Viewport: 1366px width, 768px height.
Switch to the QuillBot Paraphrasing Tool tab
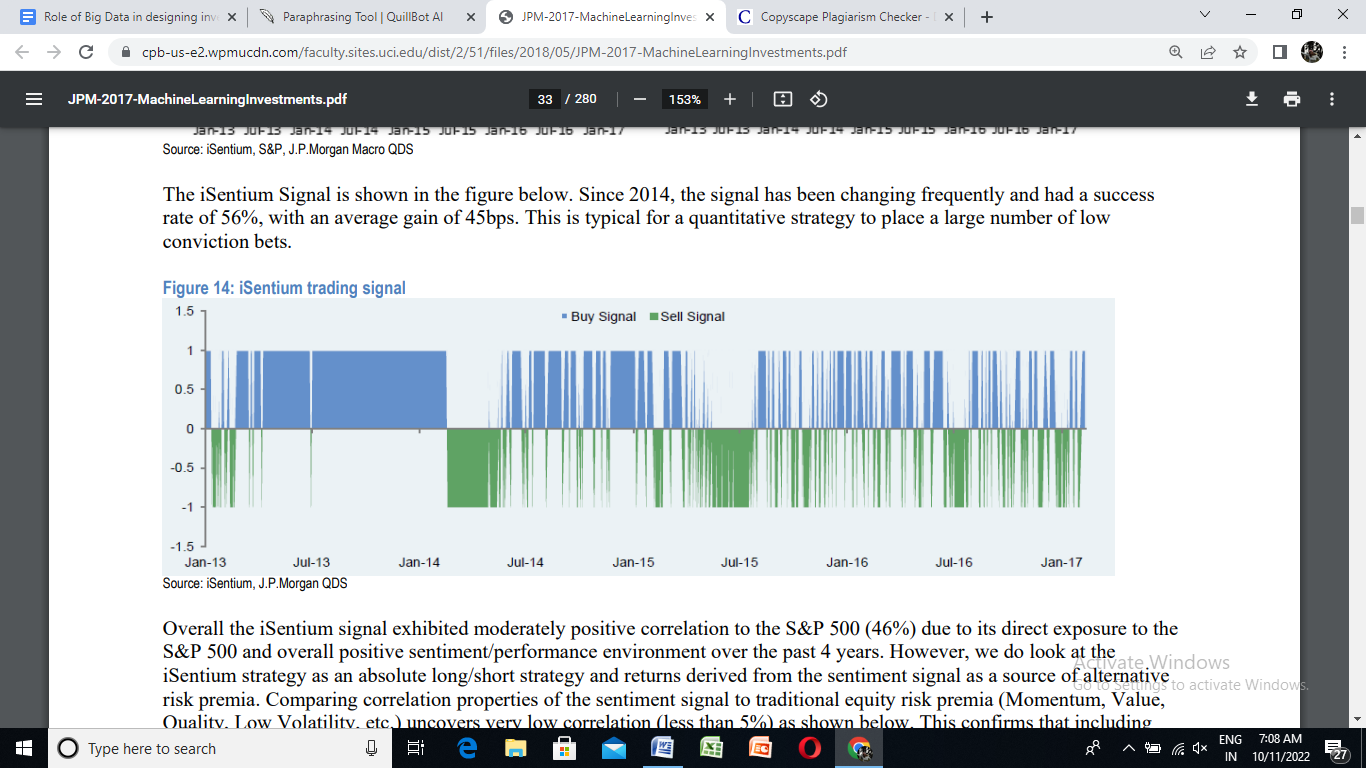coord(362,17)
